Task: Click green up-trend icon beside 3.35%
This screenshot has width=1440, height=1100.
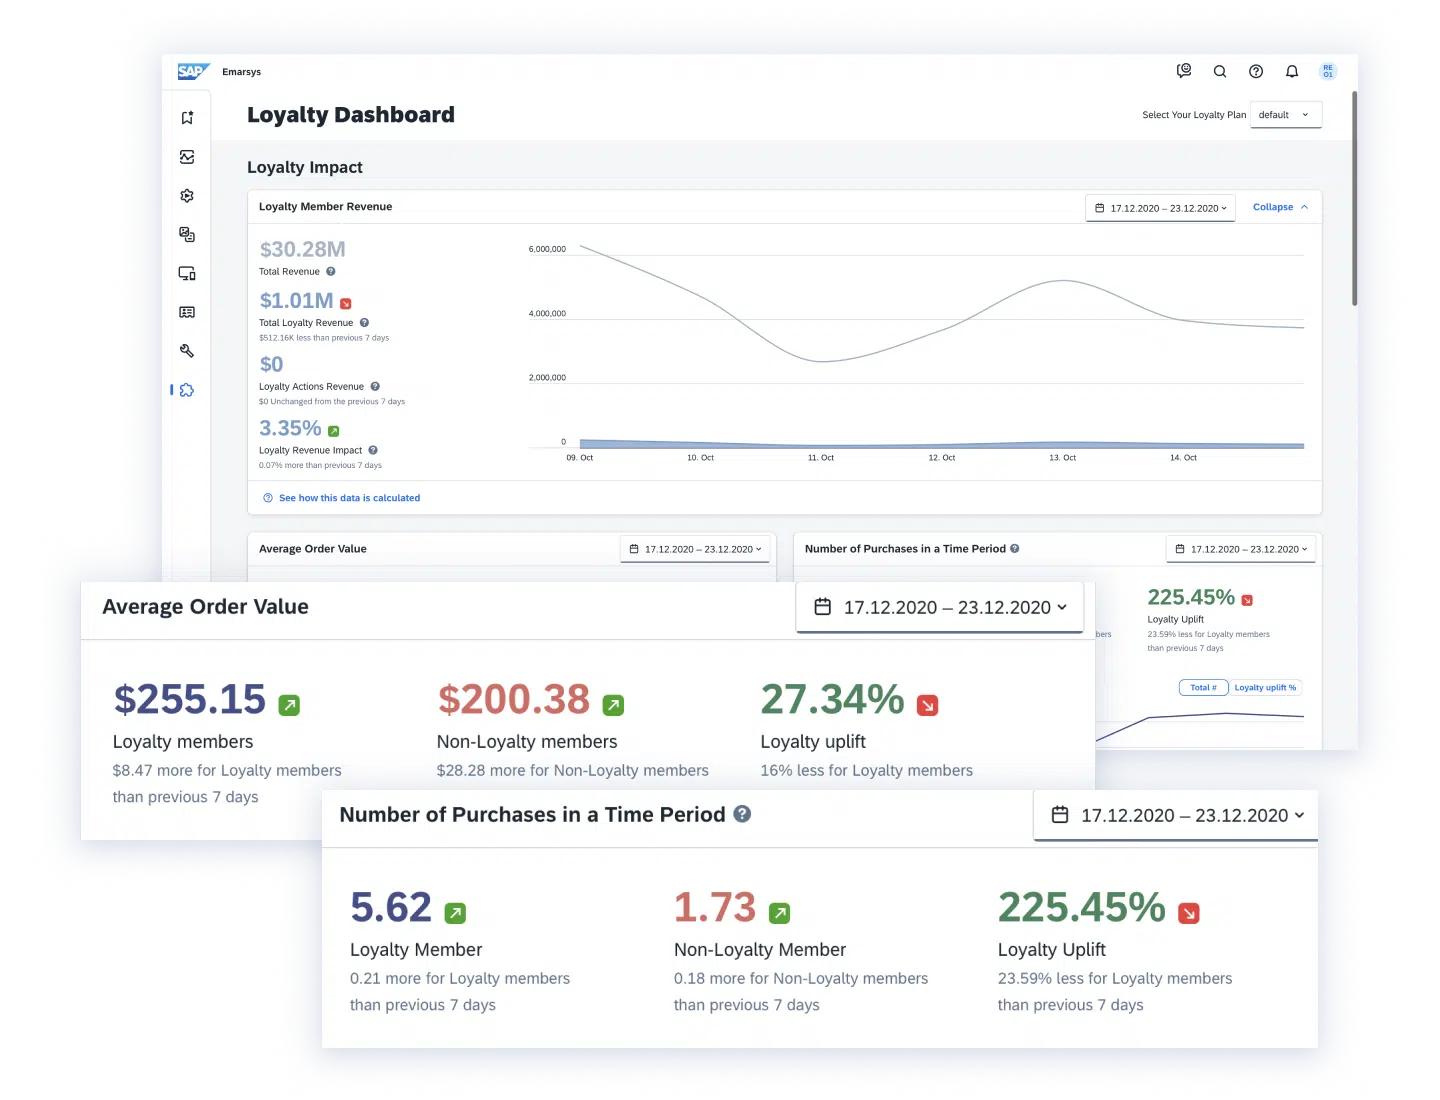Action: pyautogui.click(x=334, y=431)
